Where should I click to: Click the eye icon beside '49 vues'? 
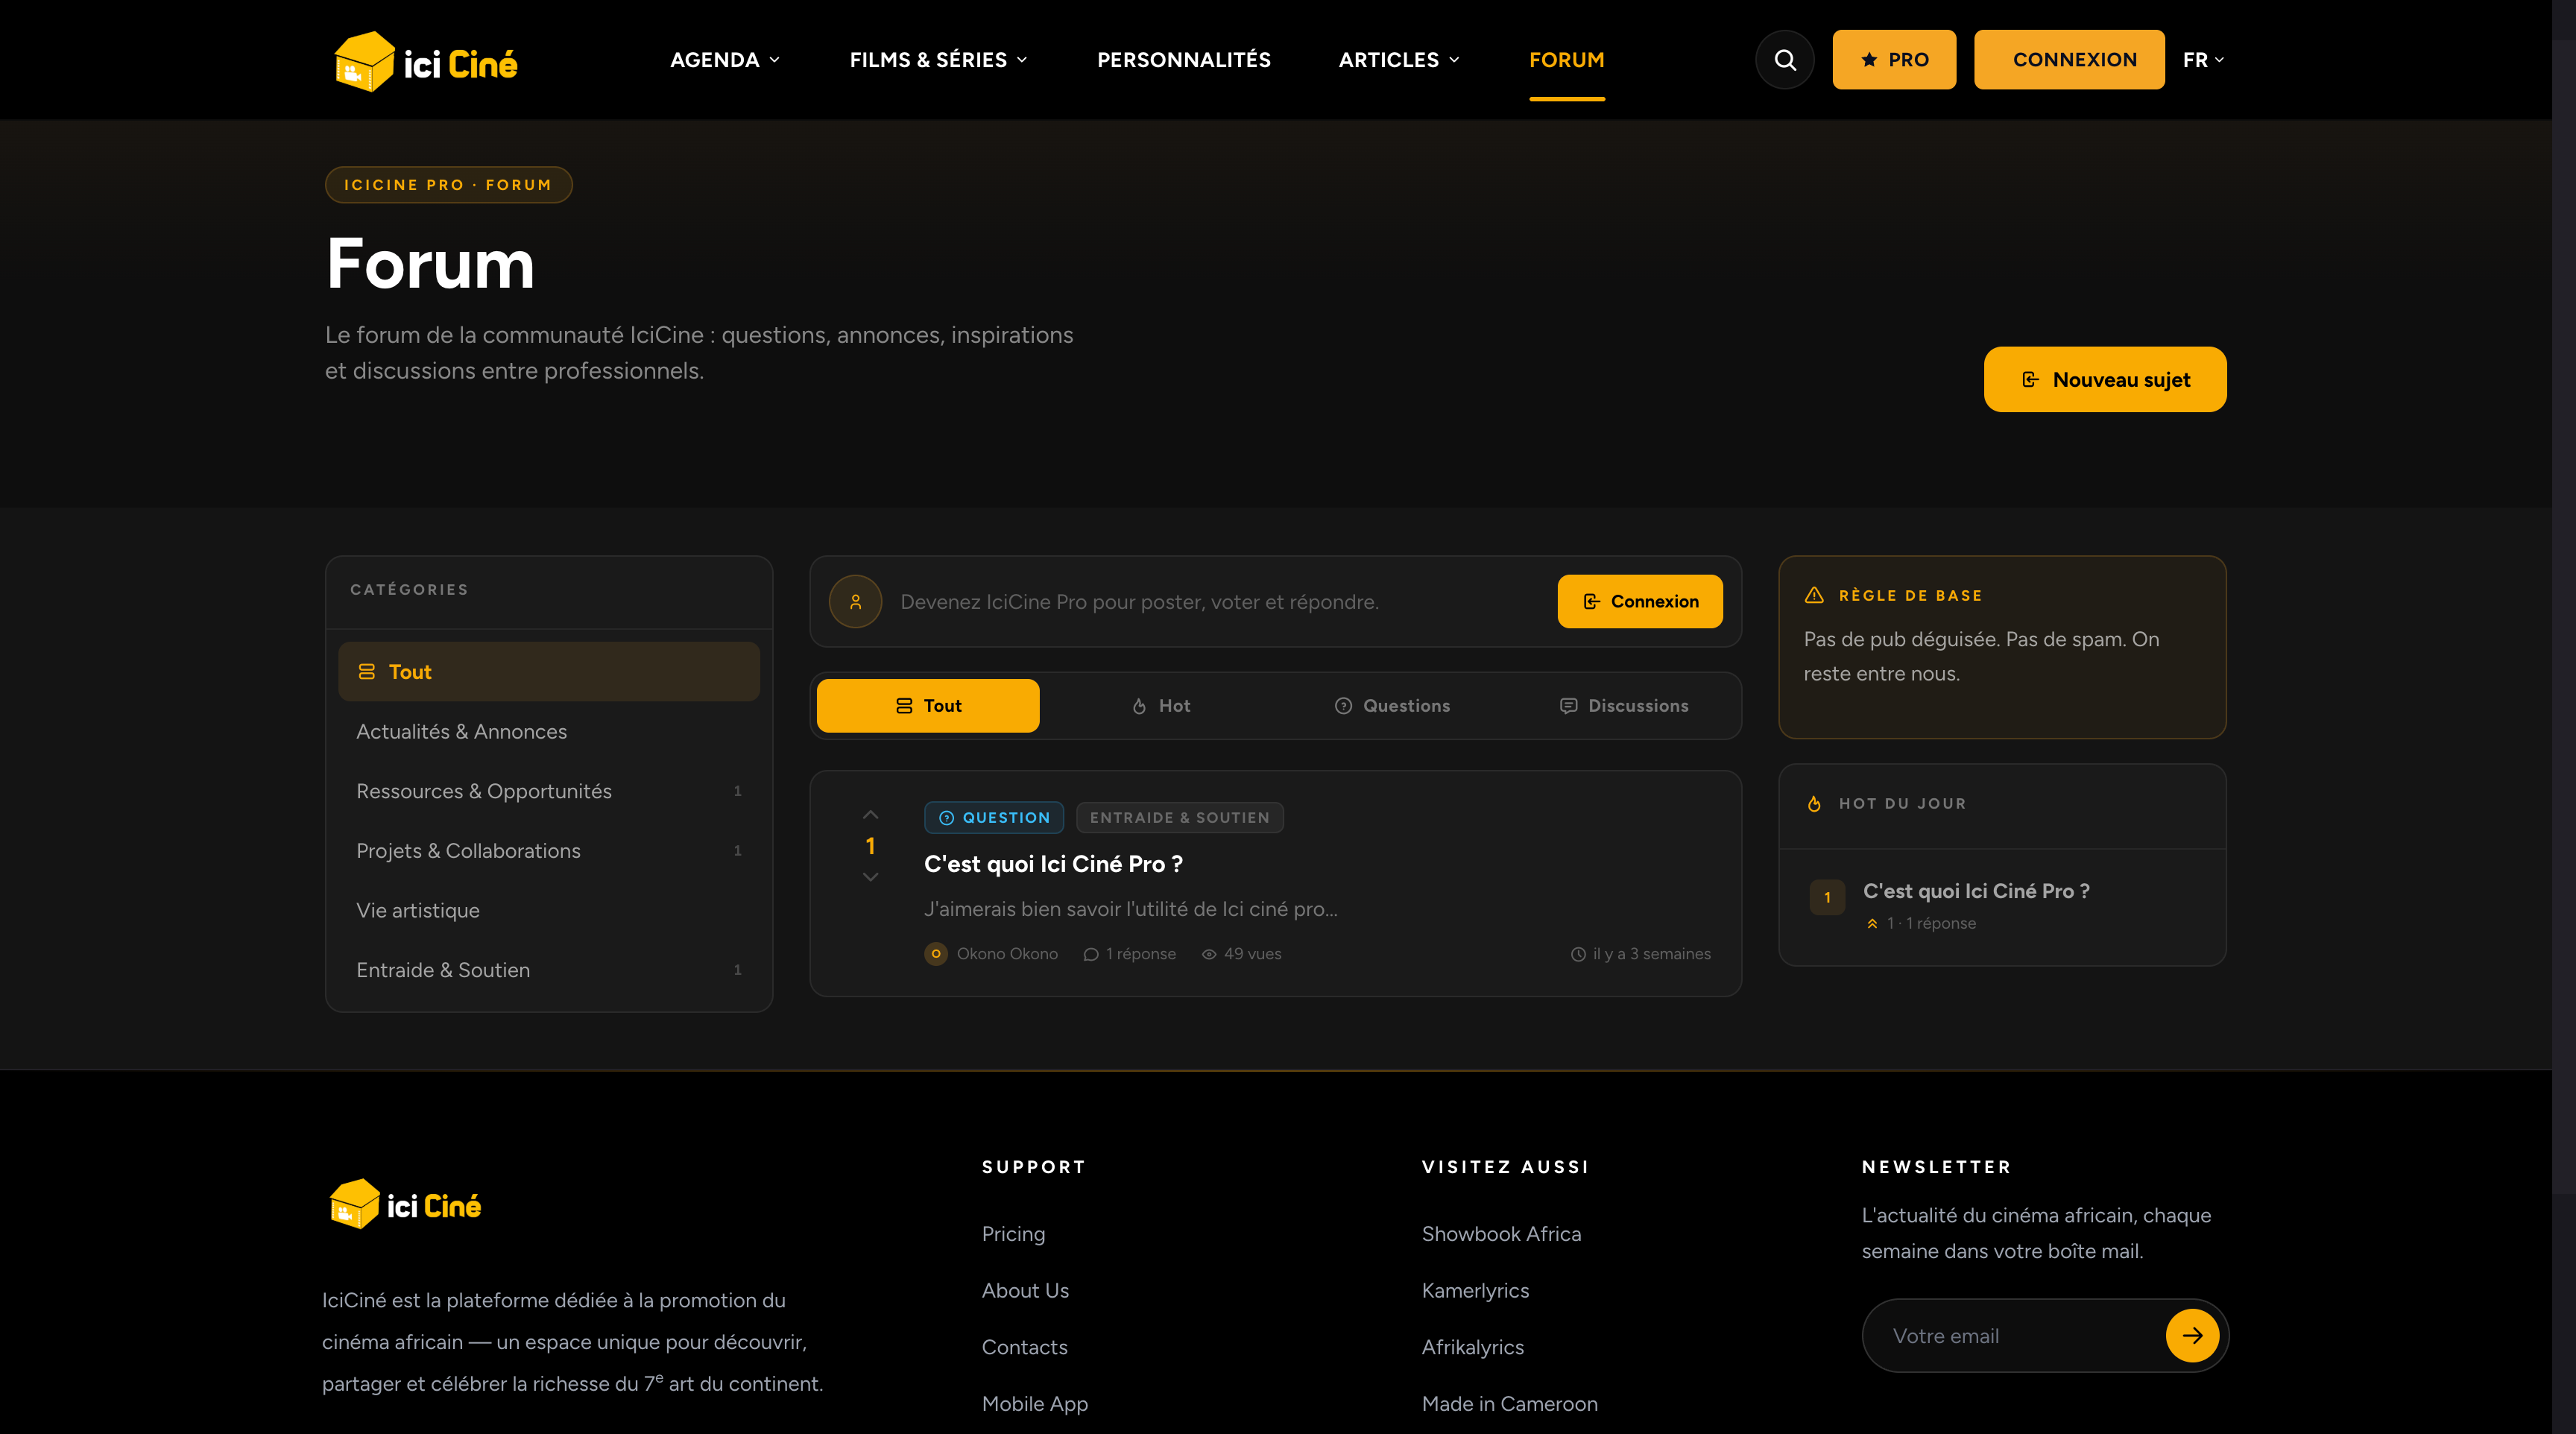click(x=1208, y=954)
